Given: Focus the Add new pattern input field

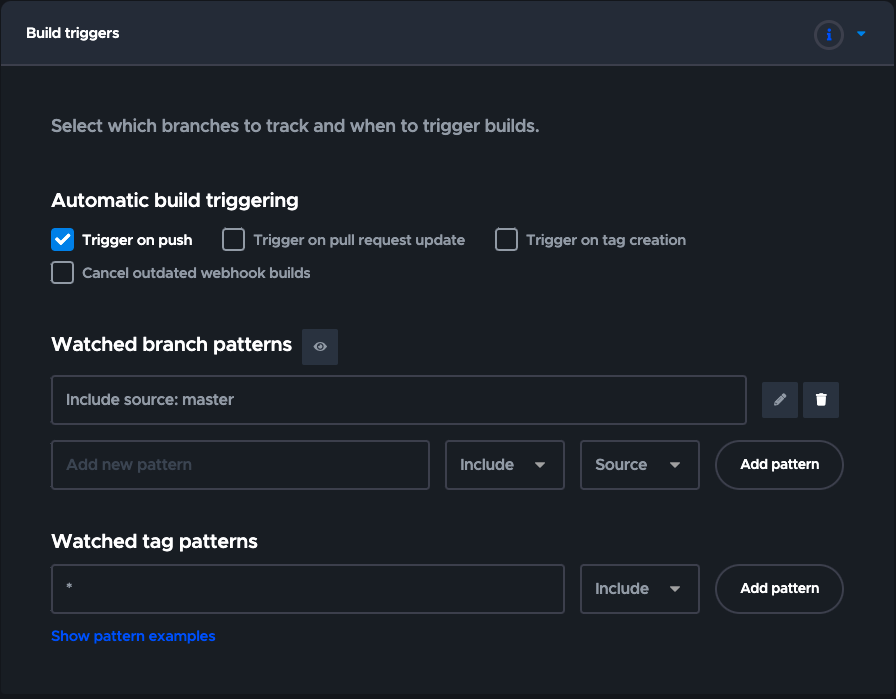Looking at the screenshot, I should pyautogui.click(x=240, y=465).
